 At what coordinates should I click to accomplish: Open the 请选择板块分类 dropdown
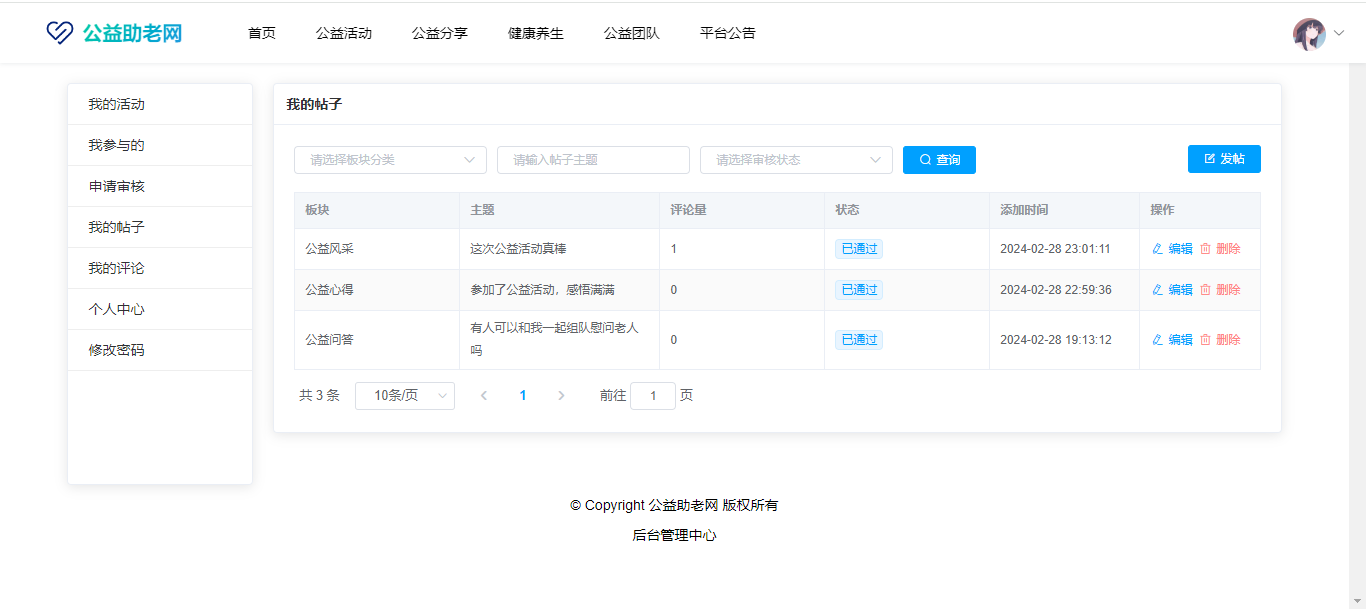point(390,160)
